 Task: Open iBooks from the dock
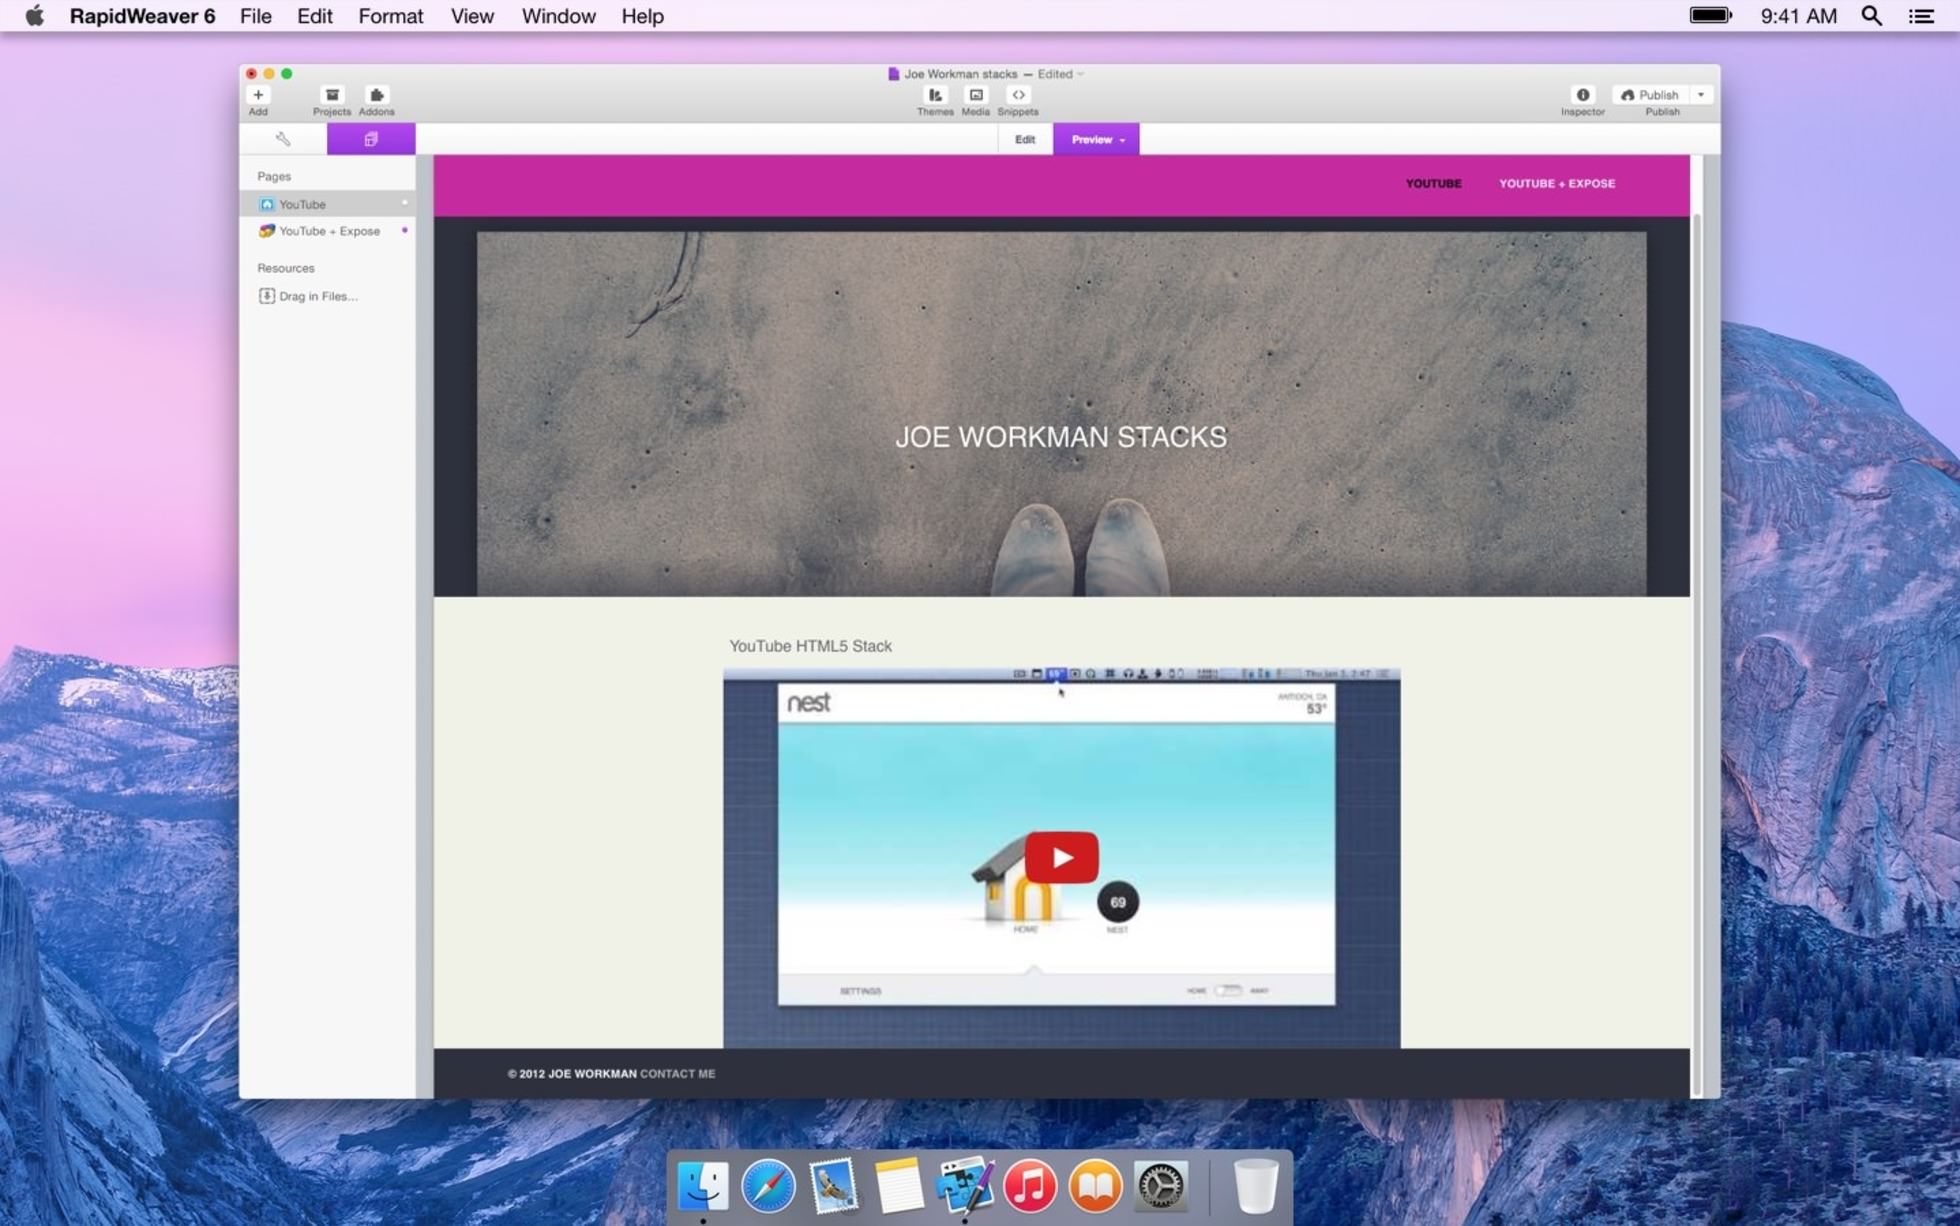1095,1186
